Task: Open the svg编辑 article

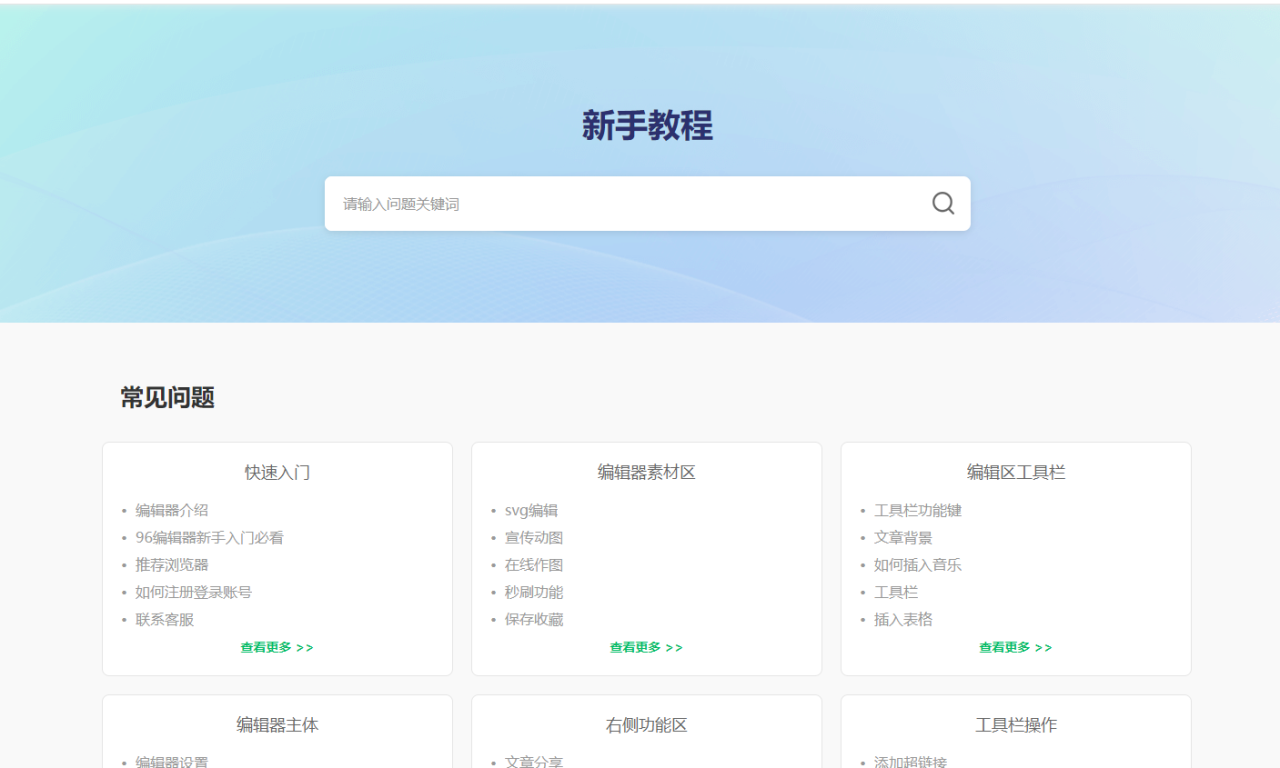Action: pyautogui.click(x=531, y=510)
